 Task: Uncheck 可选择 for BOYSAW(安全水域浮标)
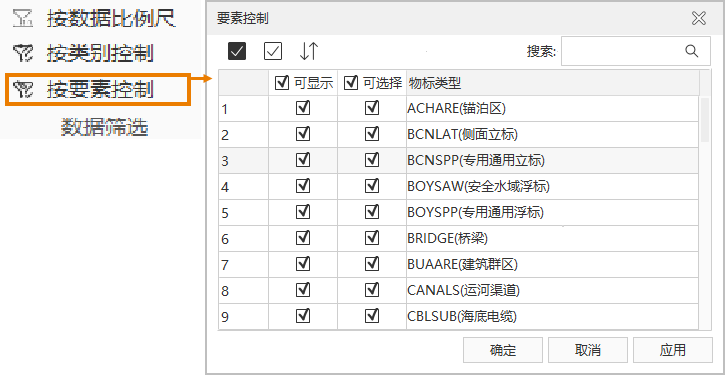pos(372,186)
